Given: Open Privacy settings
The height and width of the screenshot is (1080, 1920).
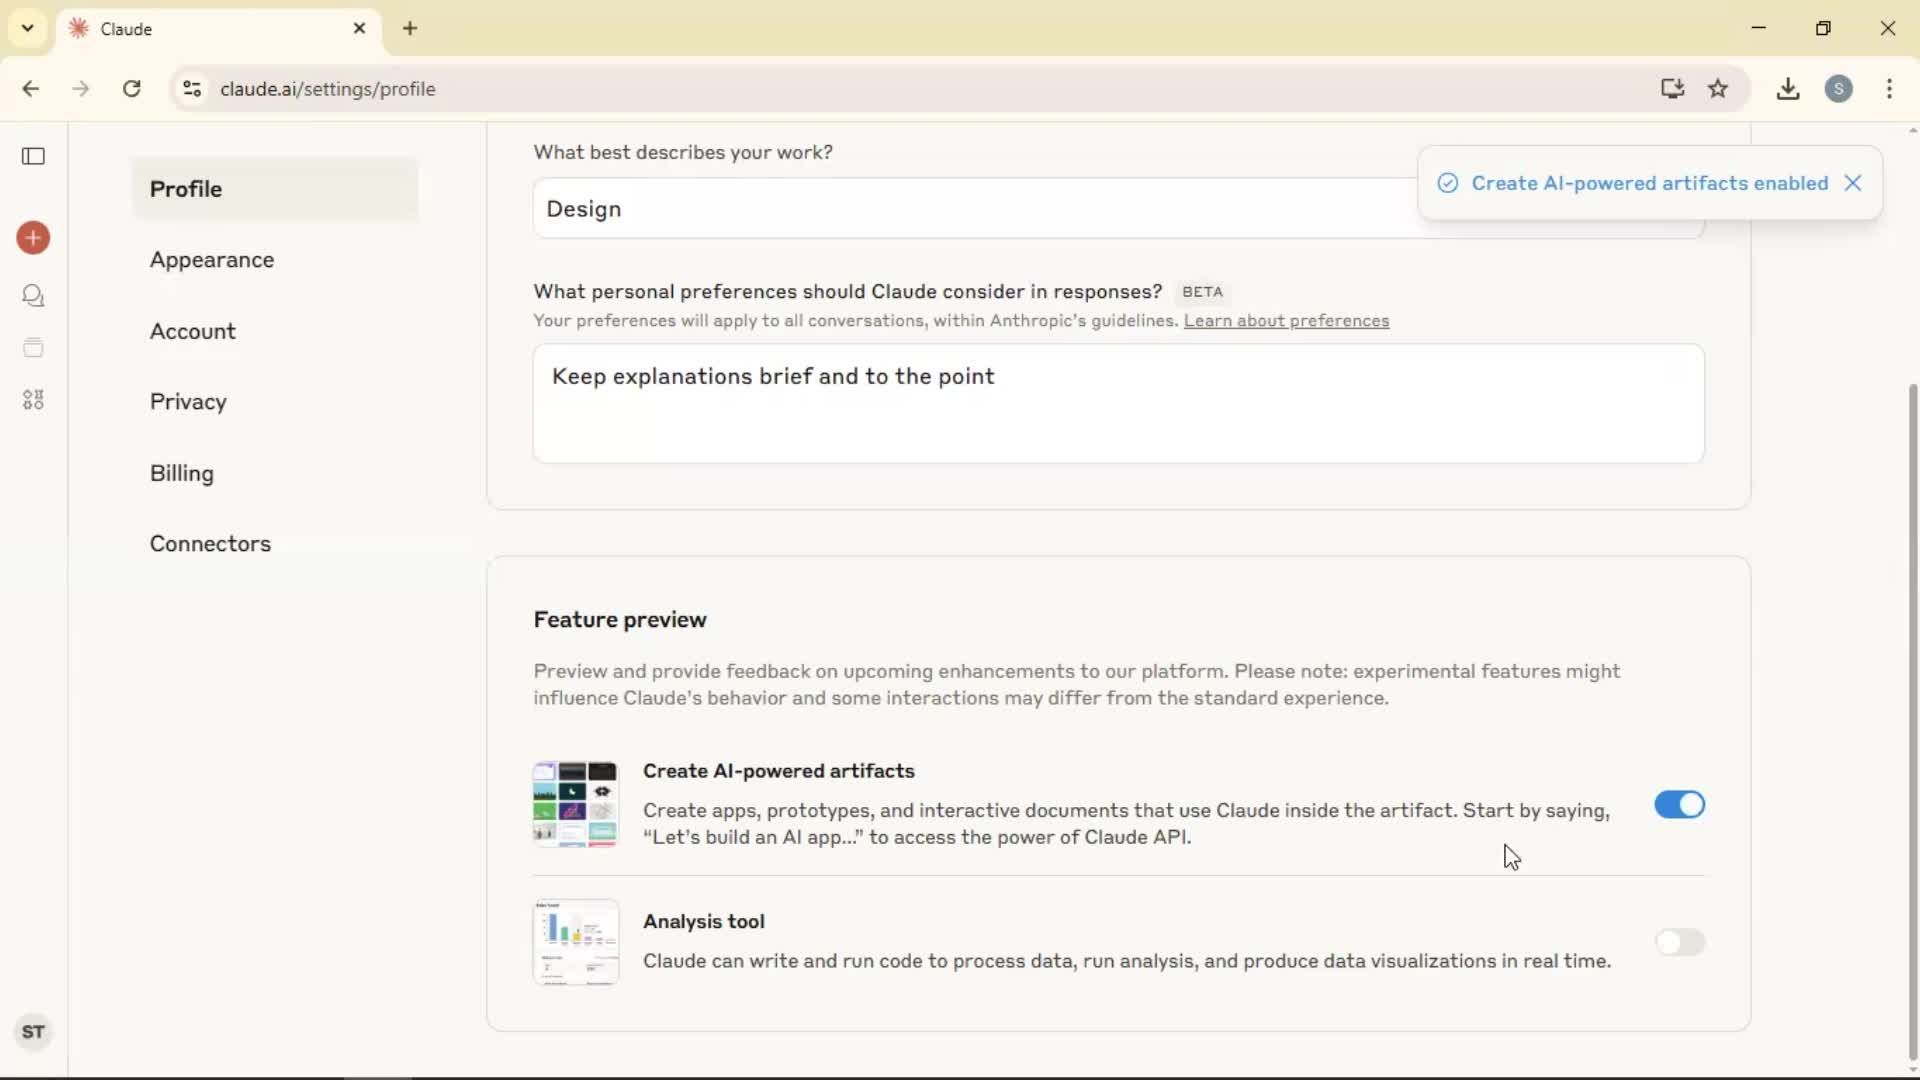Looking at the screenshot, I should tap(188, 402).
